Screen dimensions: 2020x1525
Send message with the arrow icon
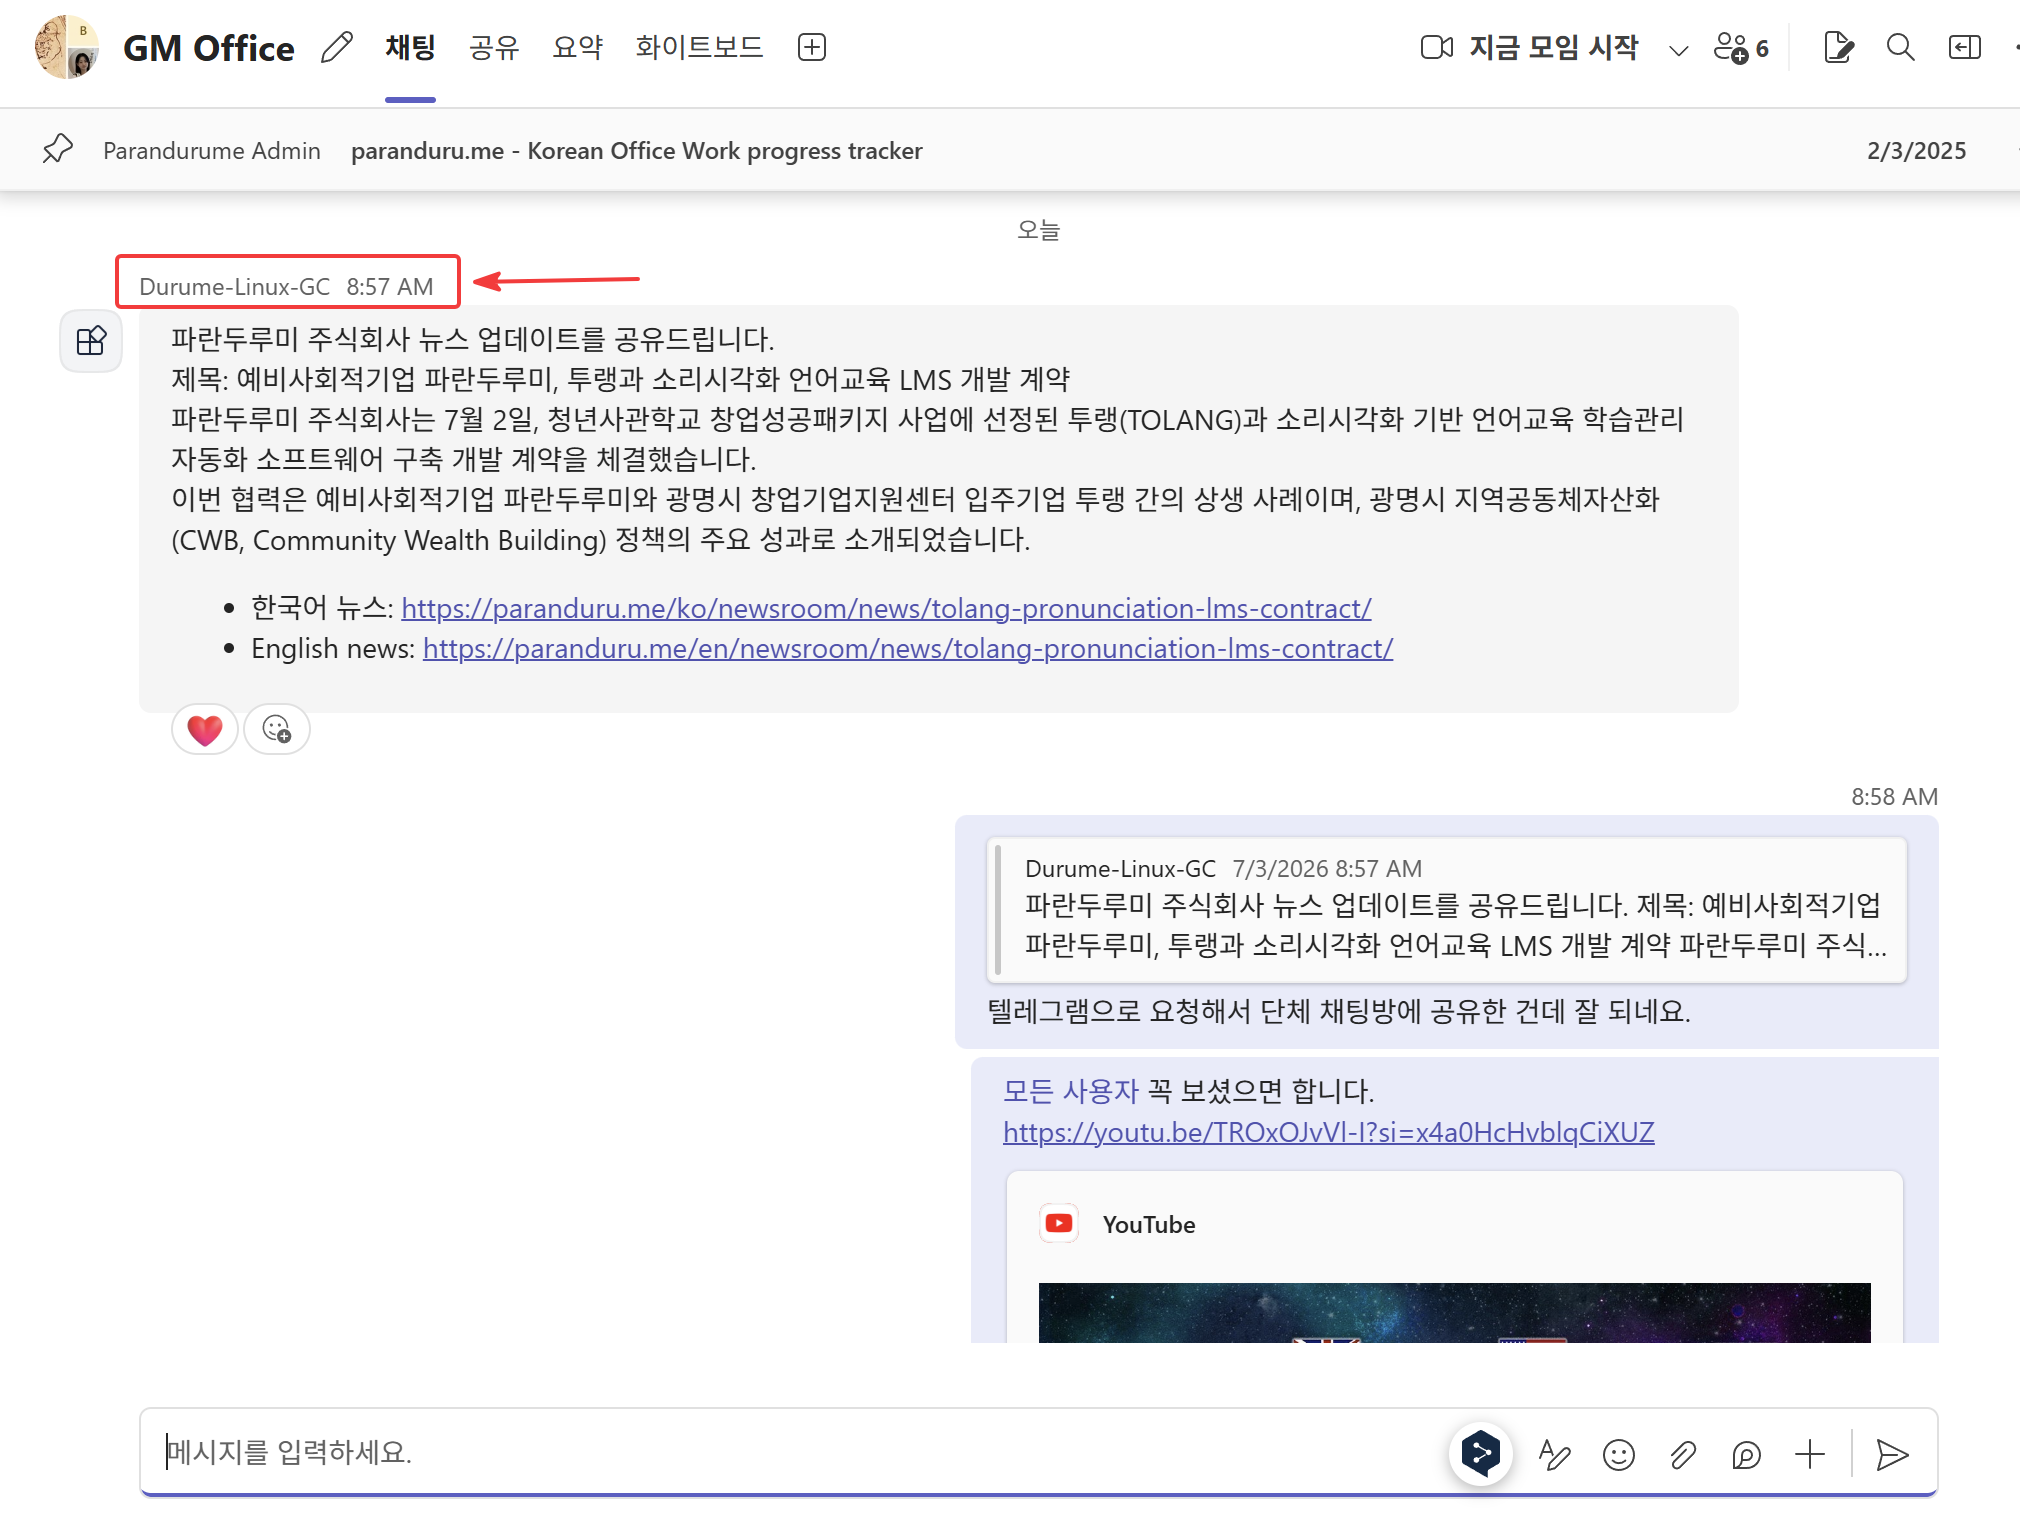coord(1892,1454)
